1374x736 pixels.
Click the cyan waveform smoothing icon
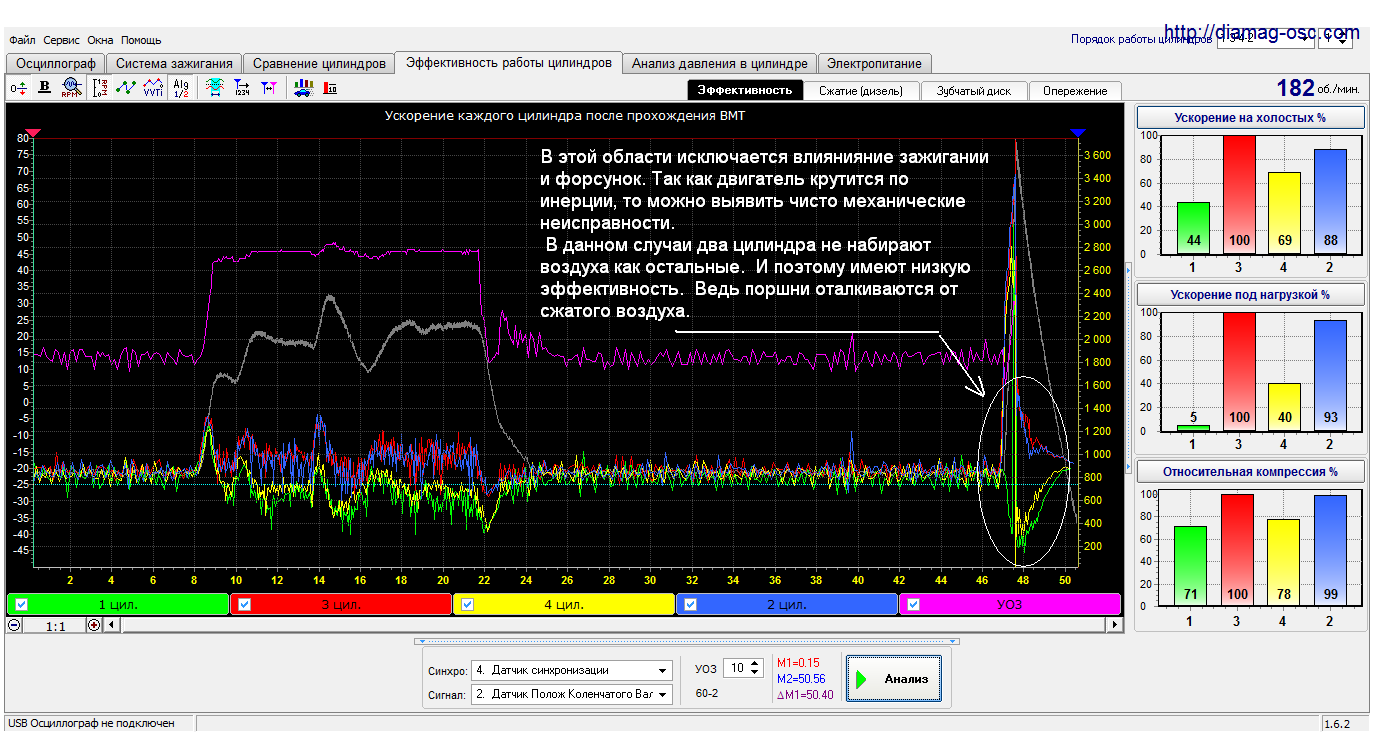click(x=214, y=88)
